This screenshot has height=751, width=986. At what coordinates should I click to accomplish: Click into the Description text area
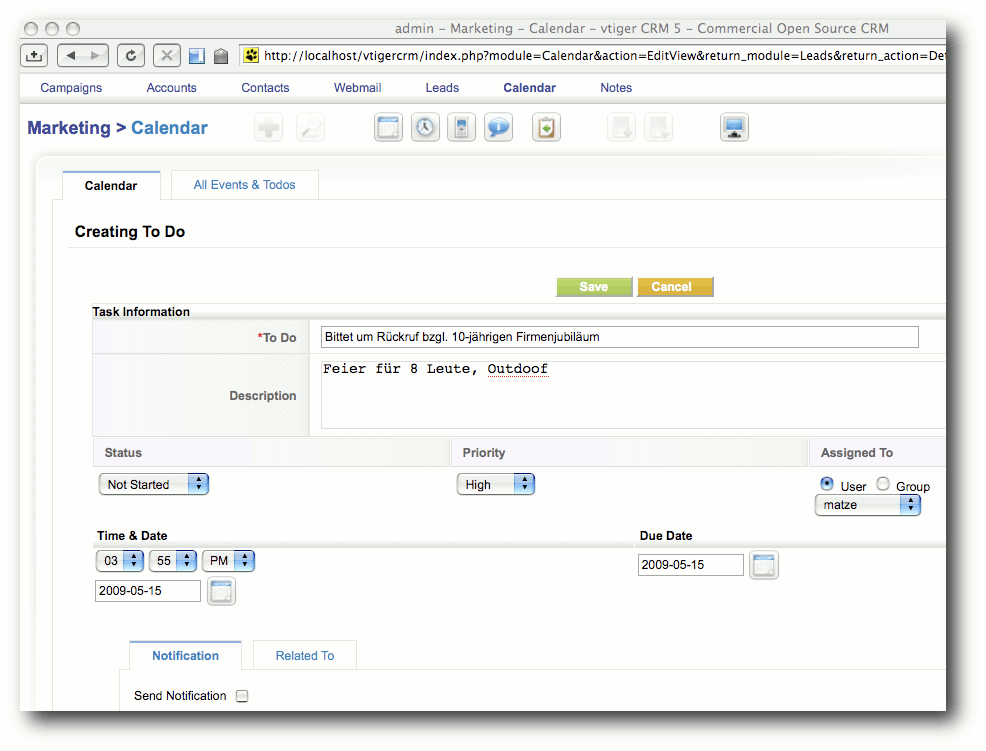click(633, 395)
